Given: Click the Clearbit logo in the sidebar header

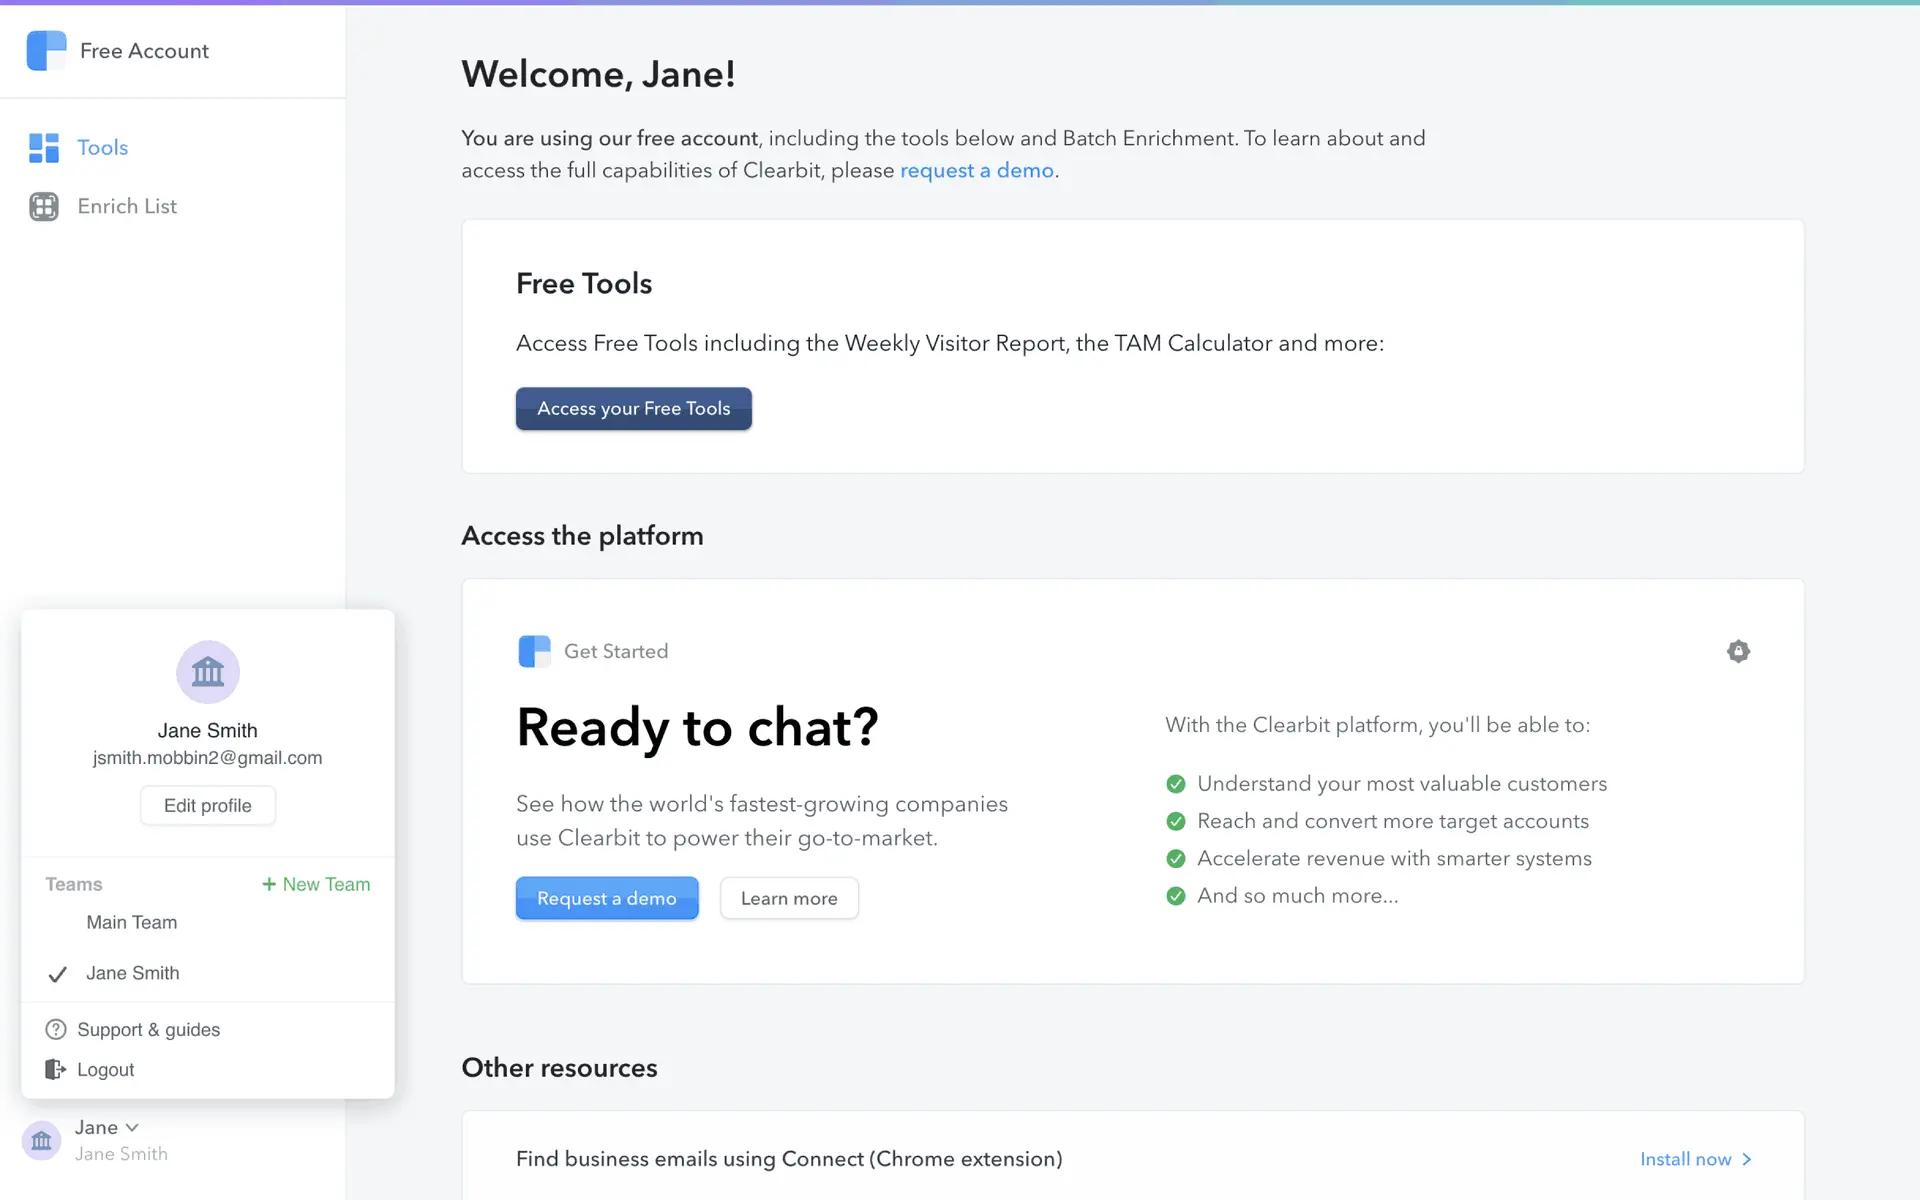Looking at the screenshot, I should point(46,51).
